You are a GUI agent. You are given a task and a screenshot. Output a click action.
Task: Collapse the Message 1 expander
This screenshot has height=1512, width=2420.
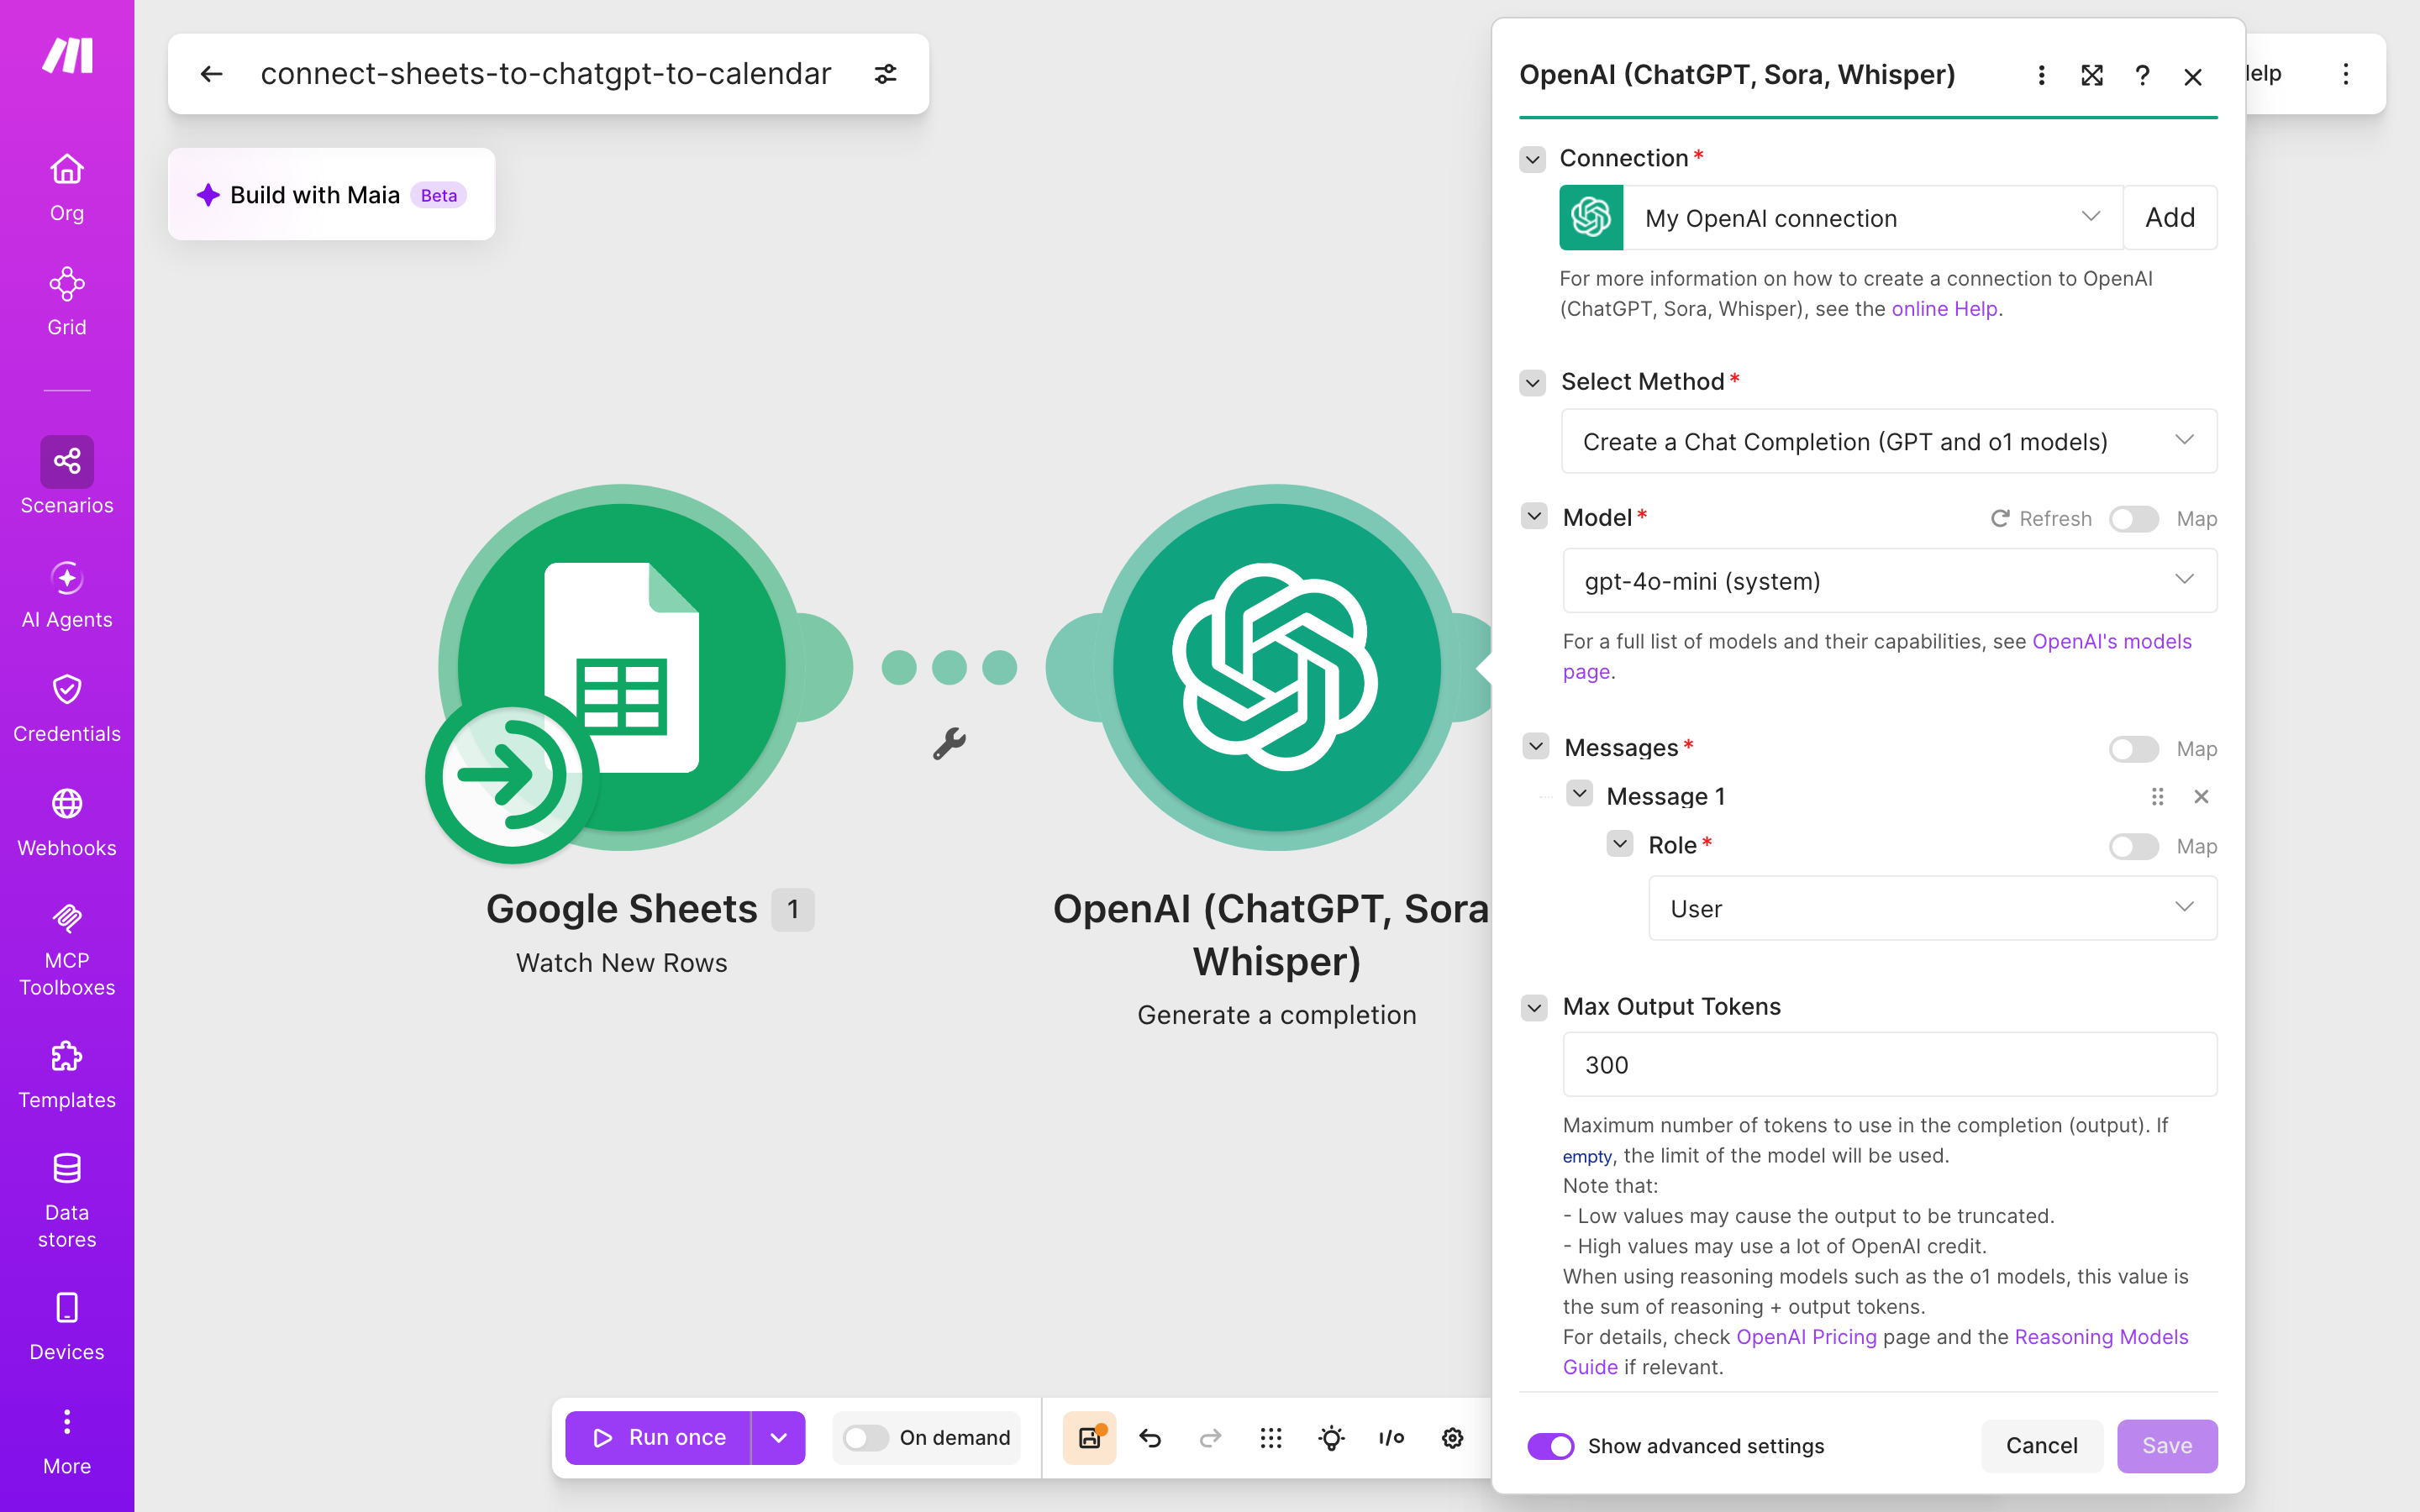click(1579, 794)
